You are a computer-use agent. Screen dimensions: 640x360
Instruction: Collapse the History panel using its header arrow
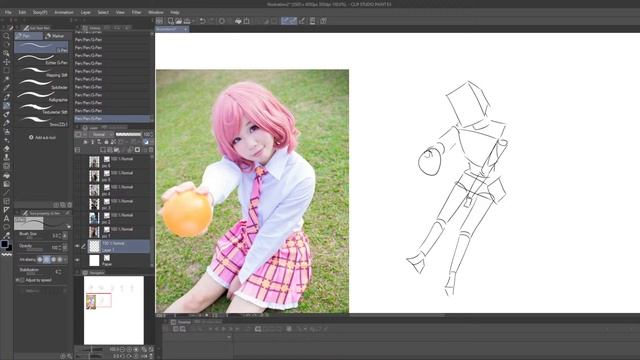click(78, 28)
